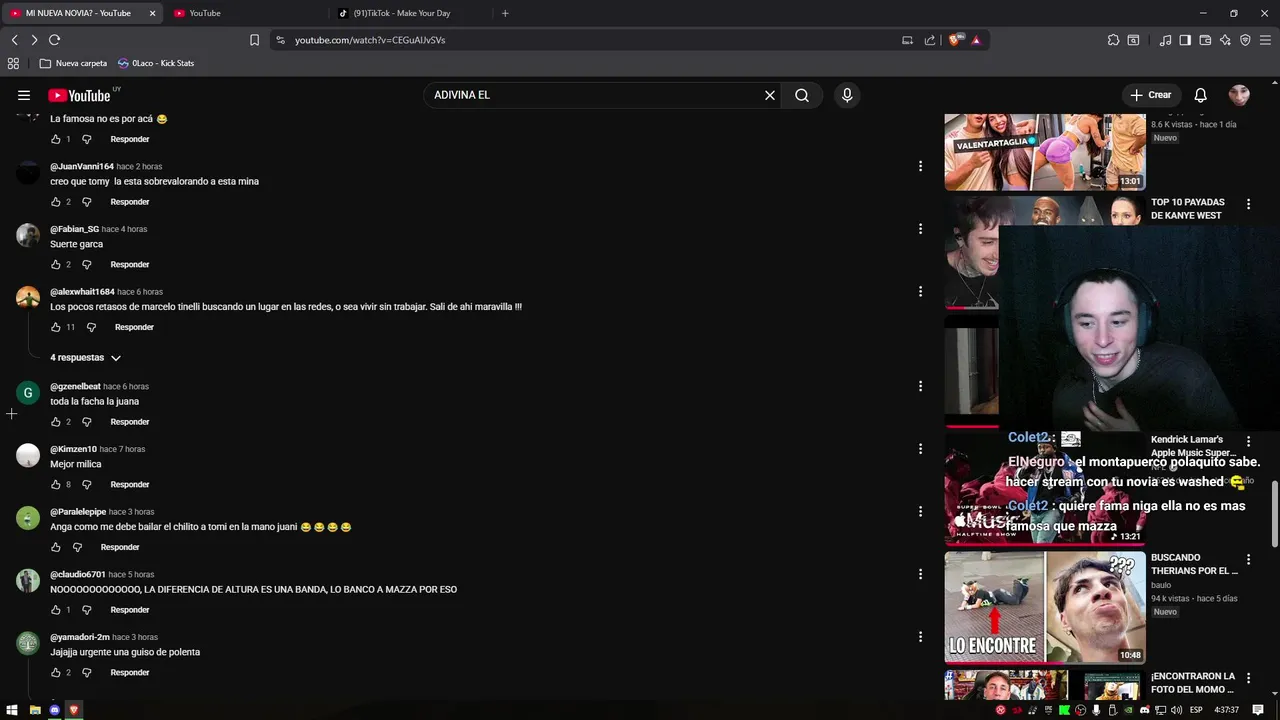Open YouTube notifications bell
This screenshot has height=720, width=1280.
pyautogui.click(x=1201, y=95)
